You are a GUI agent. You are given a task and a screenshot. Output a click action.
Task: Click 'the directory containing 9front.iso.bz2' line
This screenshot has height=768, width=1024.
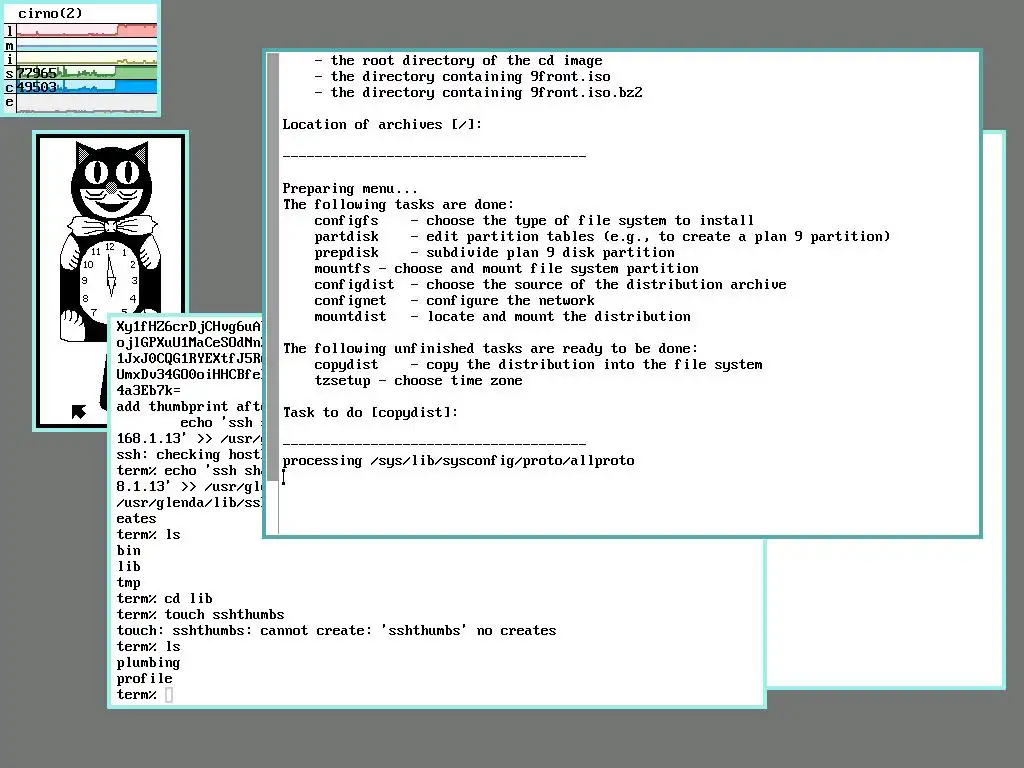coord(478,92)
